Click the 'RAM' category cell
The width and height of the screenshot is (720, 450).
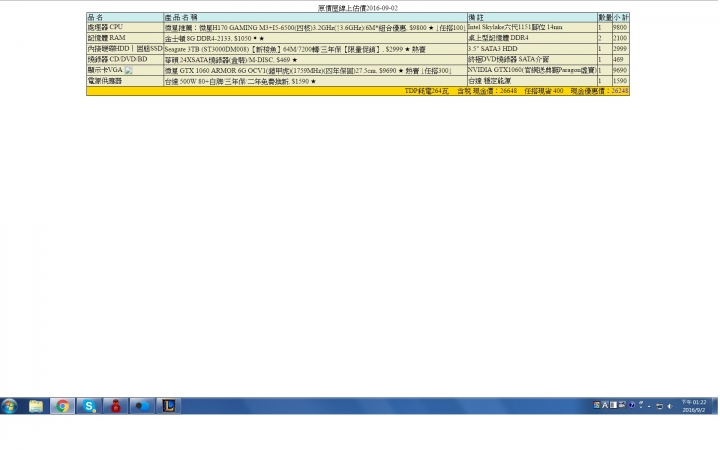tap(125, 38)
